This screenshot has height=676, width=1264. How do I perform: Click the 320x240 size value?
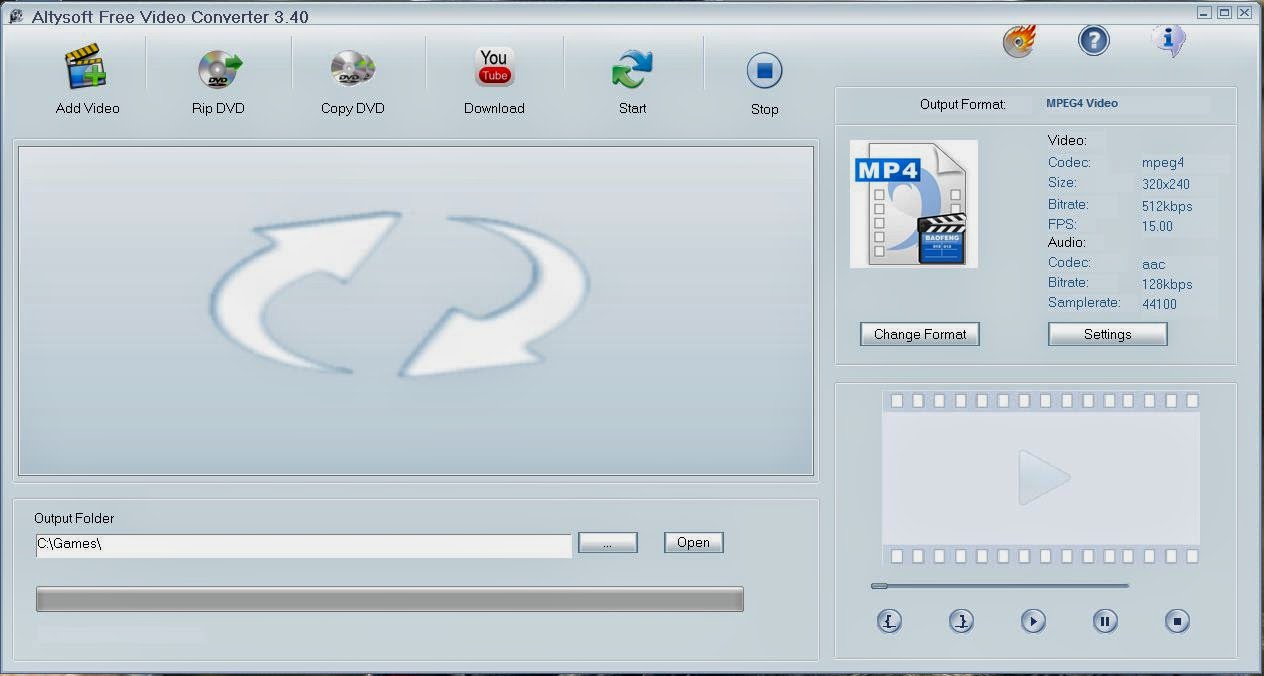coord(1166,184)
